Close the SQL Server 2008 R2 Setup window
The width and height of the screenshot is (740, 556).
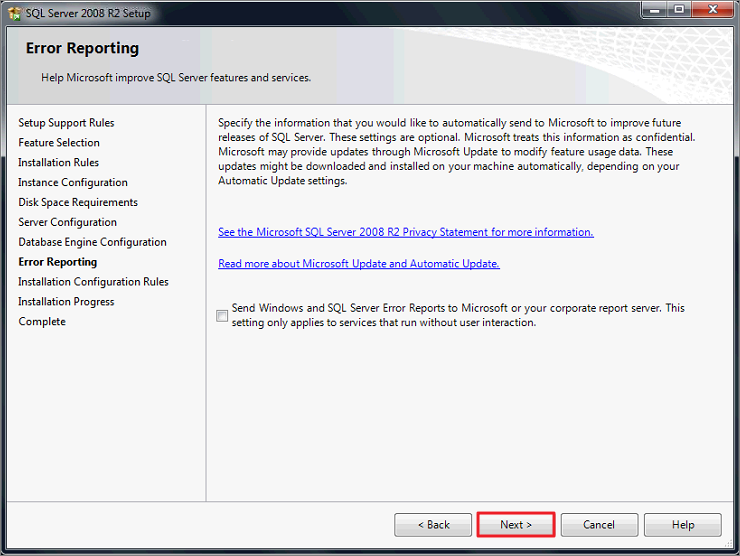(x=713, y=9)
